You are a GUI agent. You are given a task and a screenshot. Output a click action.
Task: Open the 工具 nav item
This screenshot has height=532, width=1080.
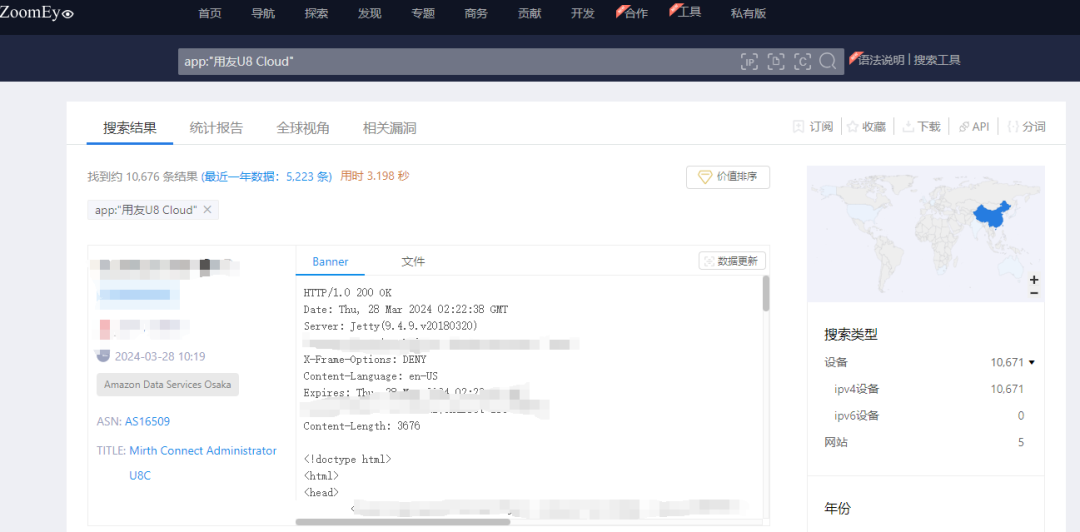pos(689,12)
